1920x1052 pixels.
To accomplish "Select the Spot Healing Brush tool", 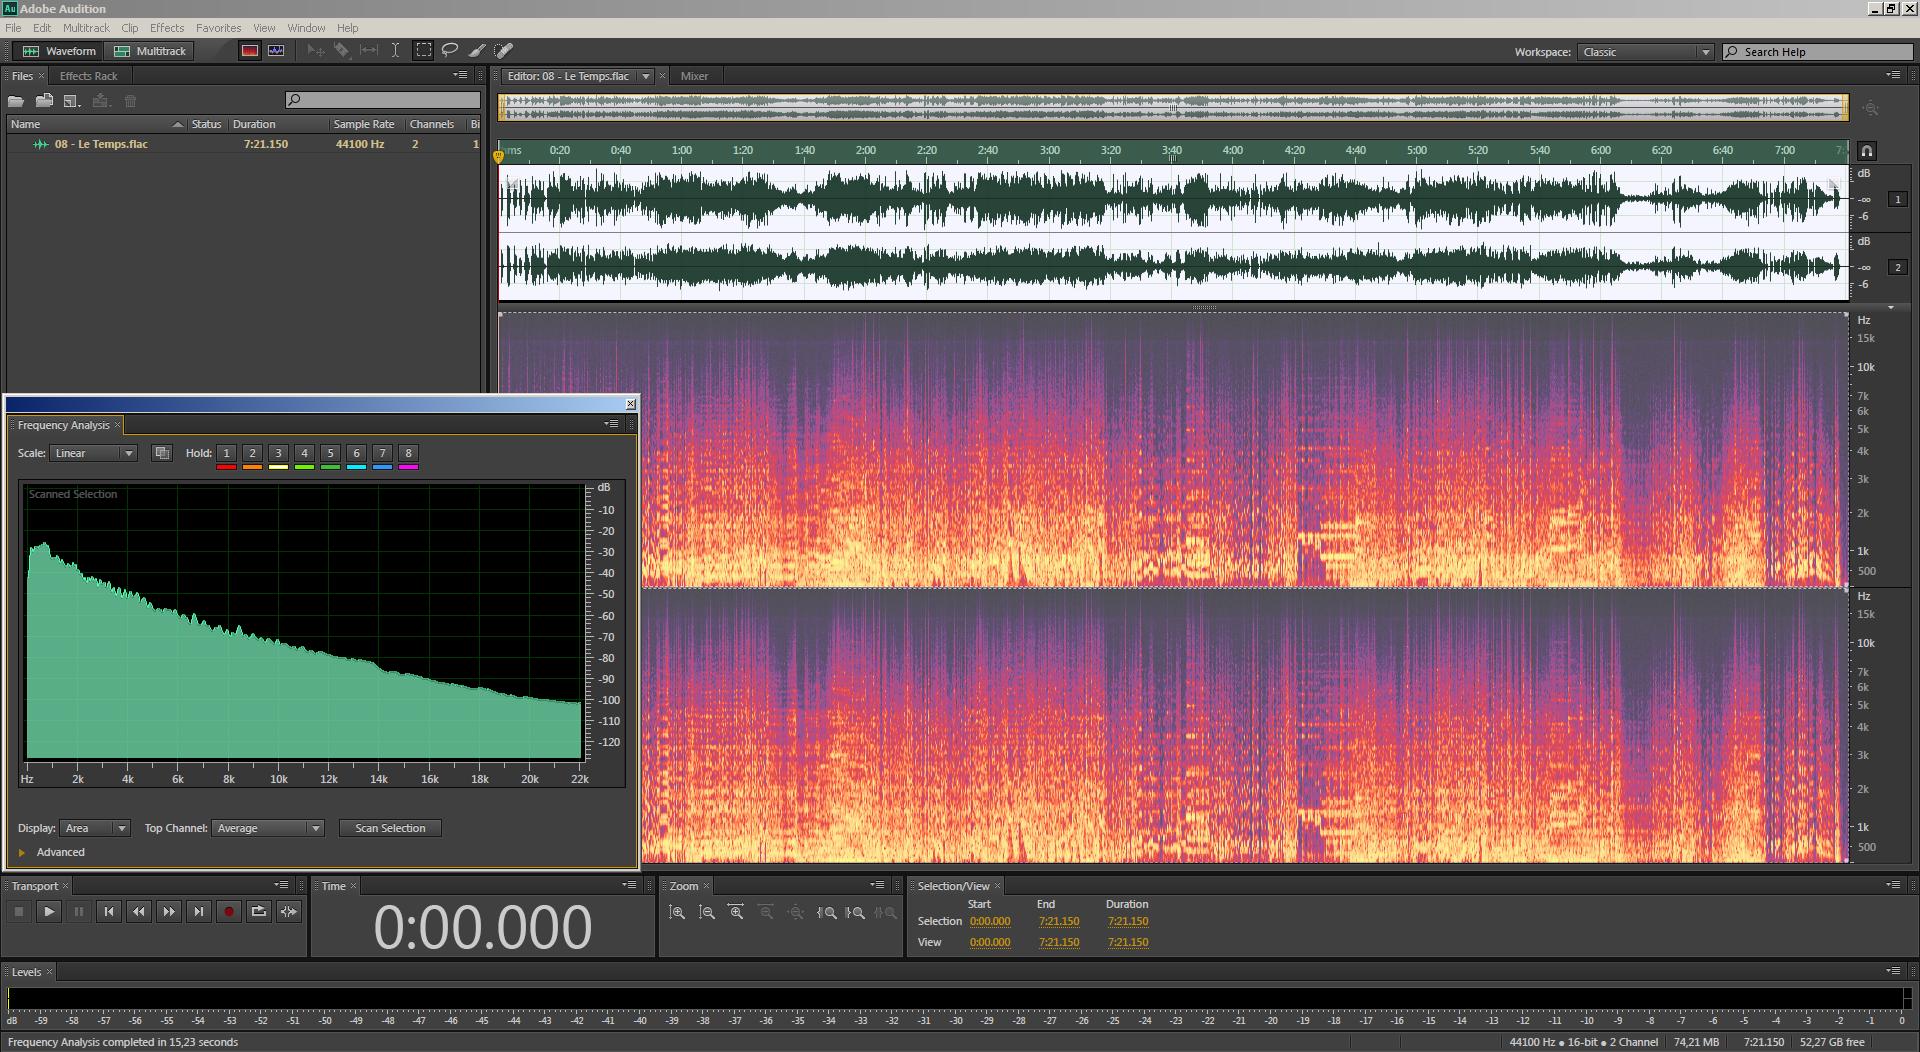I will 504,50.
